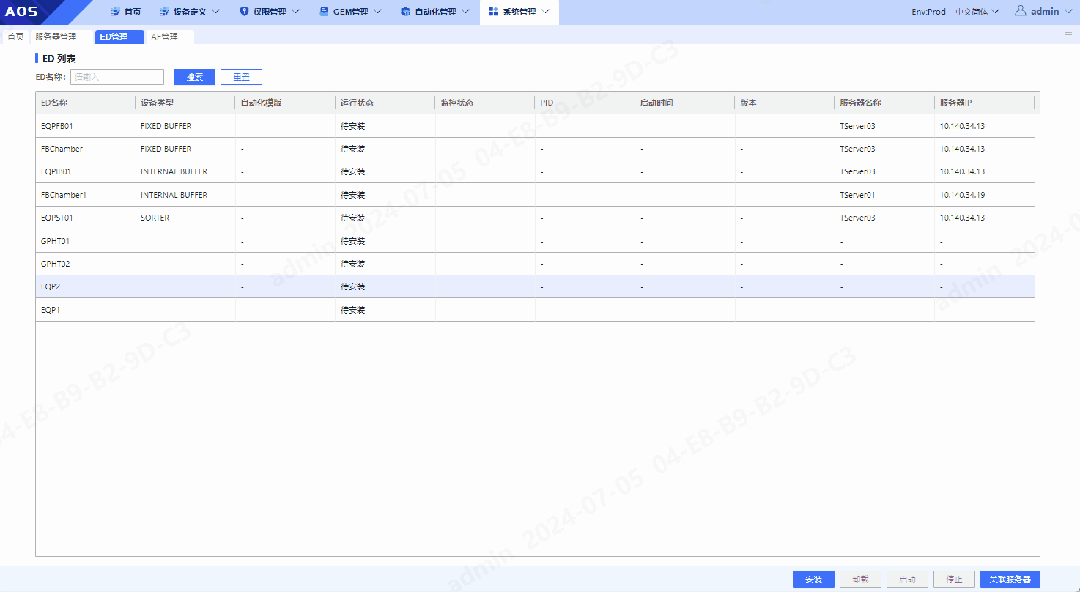Open the admin account dropdown arrow
The height and width of the screenshot is (592, 1080).
click(x=1068, y=12)
